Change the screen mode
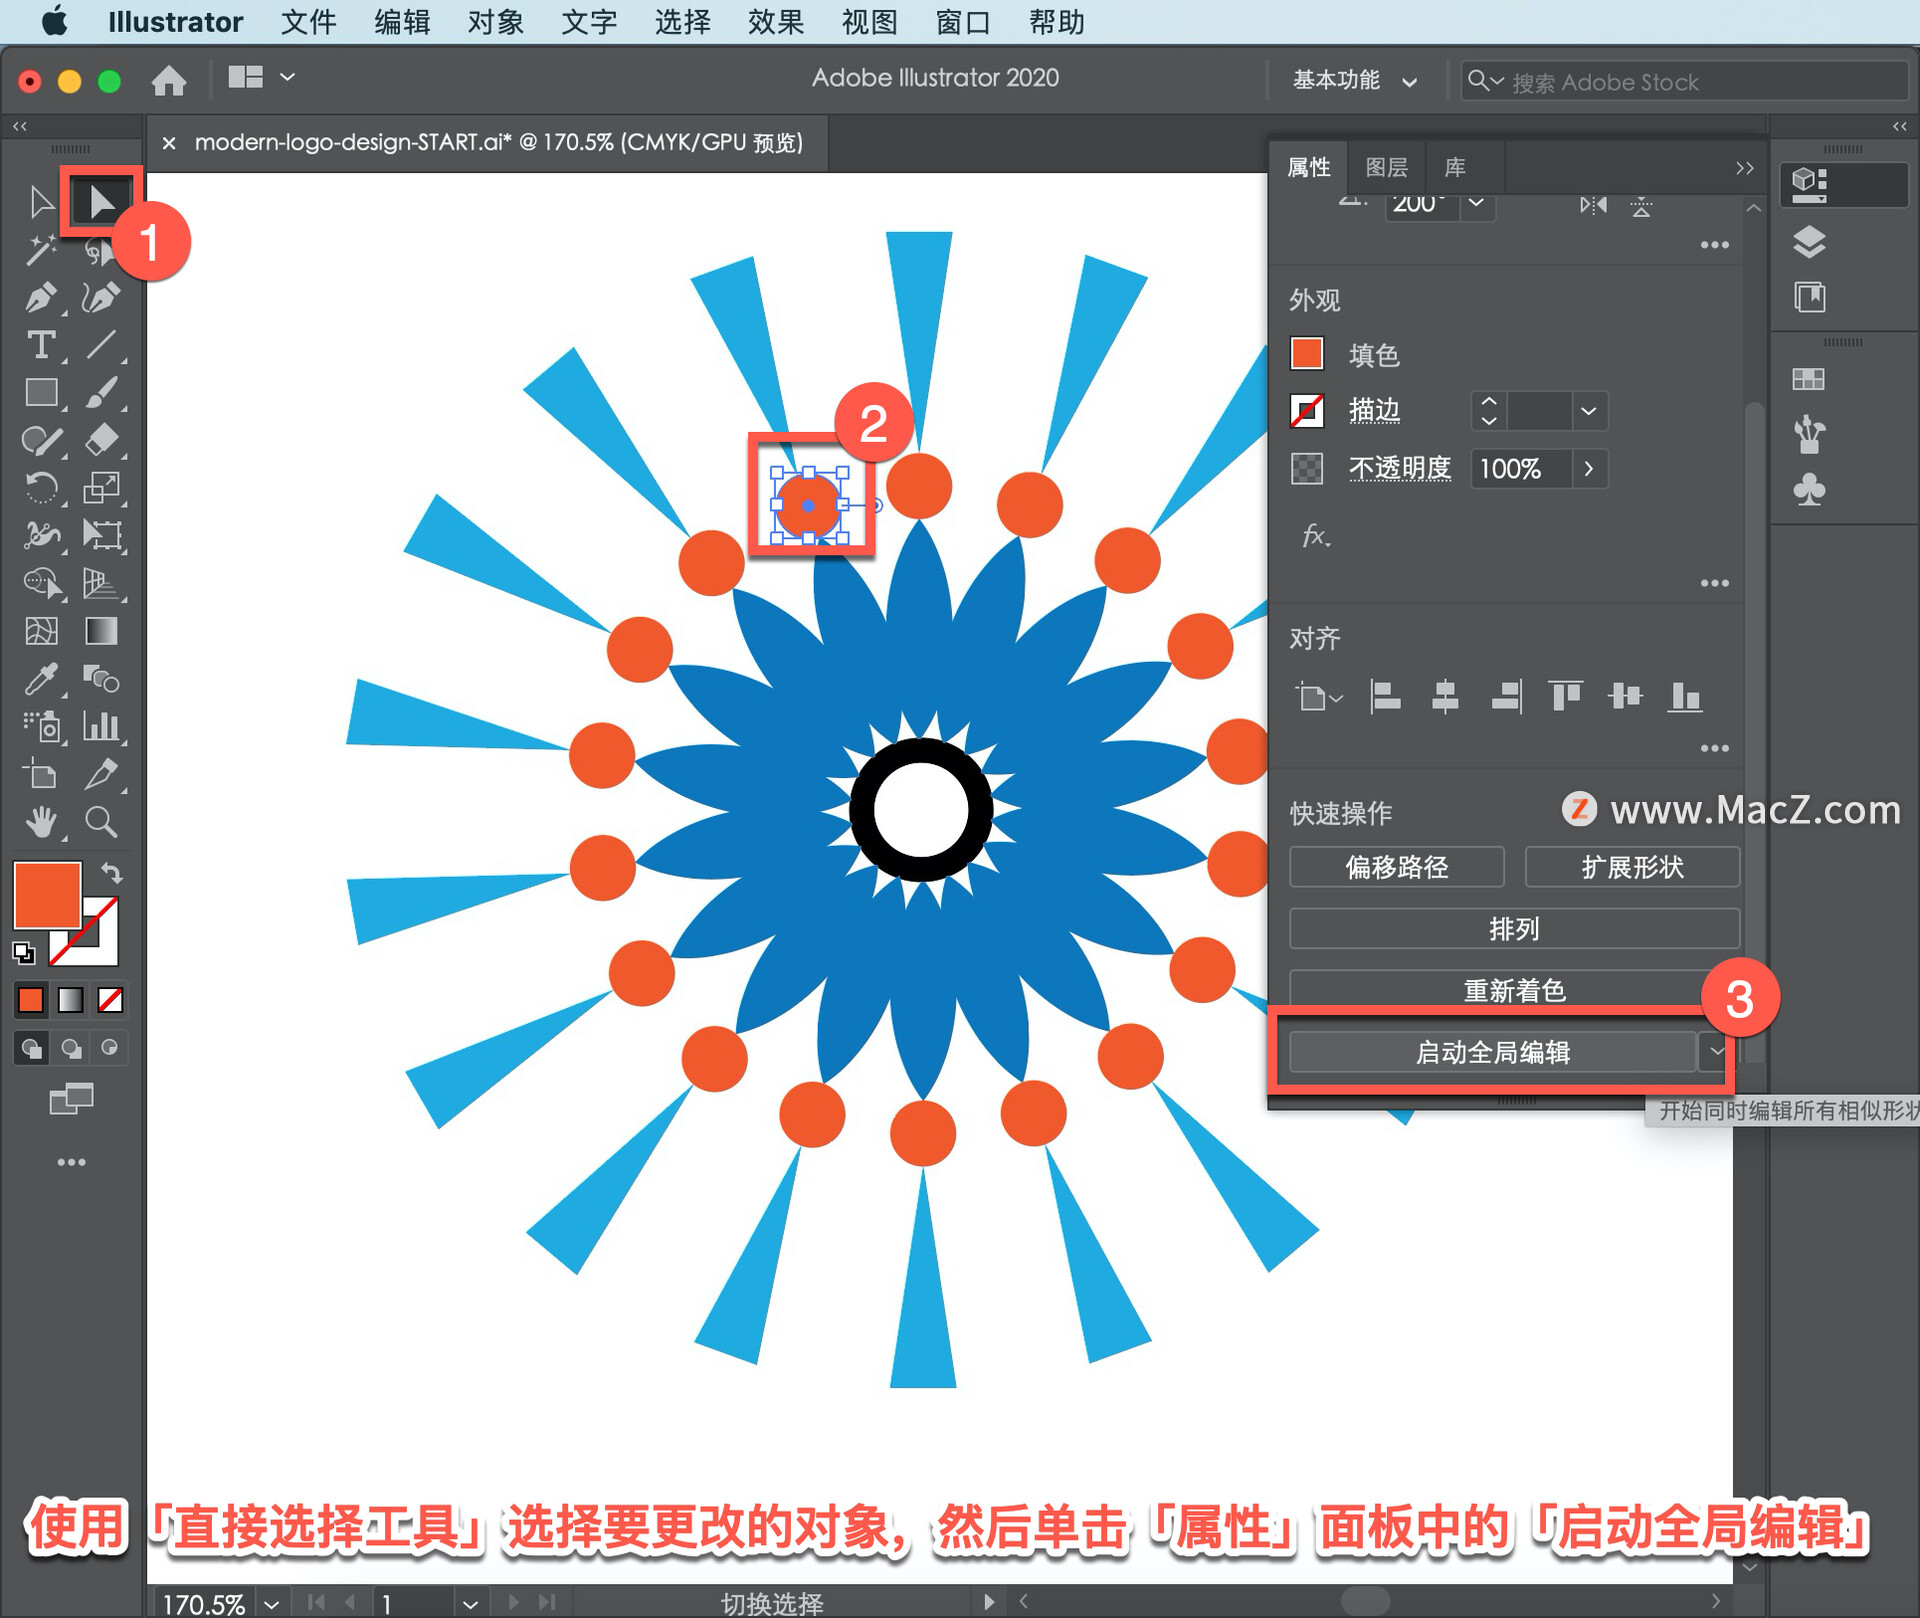1920x1618 pixels. click(x=71, y=1099)
